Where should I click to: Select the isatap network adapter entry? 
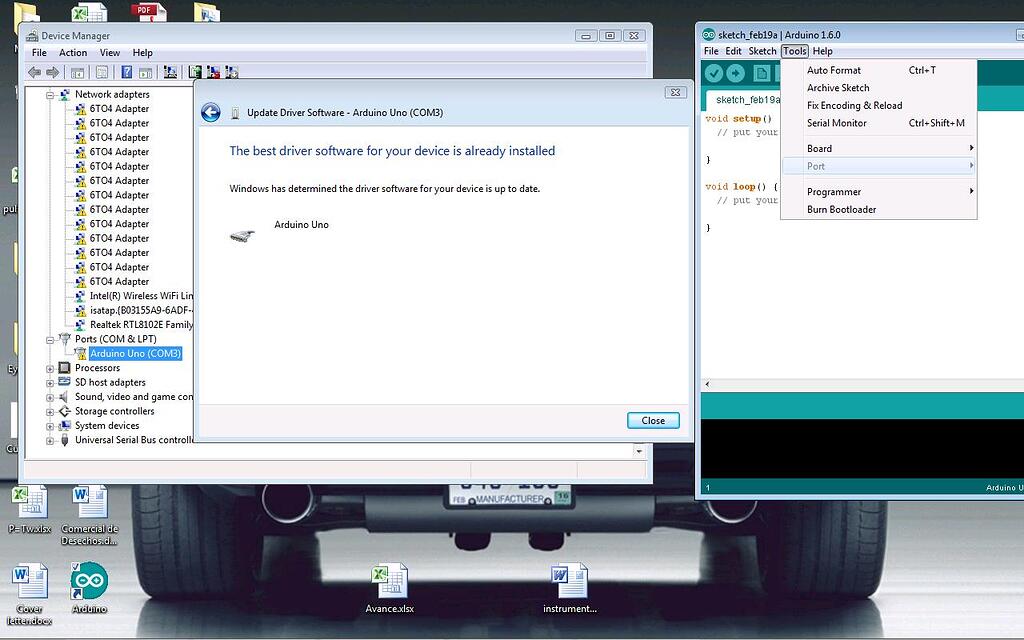pyautogui.click(x=141, y=310)
